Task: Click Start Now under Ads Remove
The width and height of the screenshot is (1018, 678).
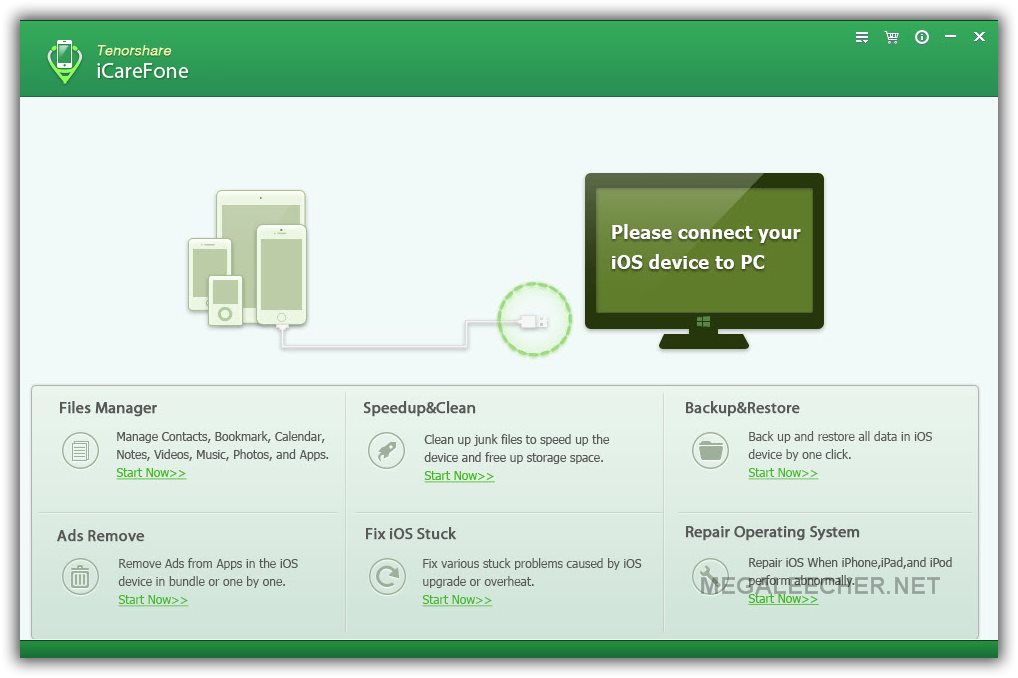Action: tap(153, 600)
